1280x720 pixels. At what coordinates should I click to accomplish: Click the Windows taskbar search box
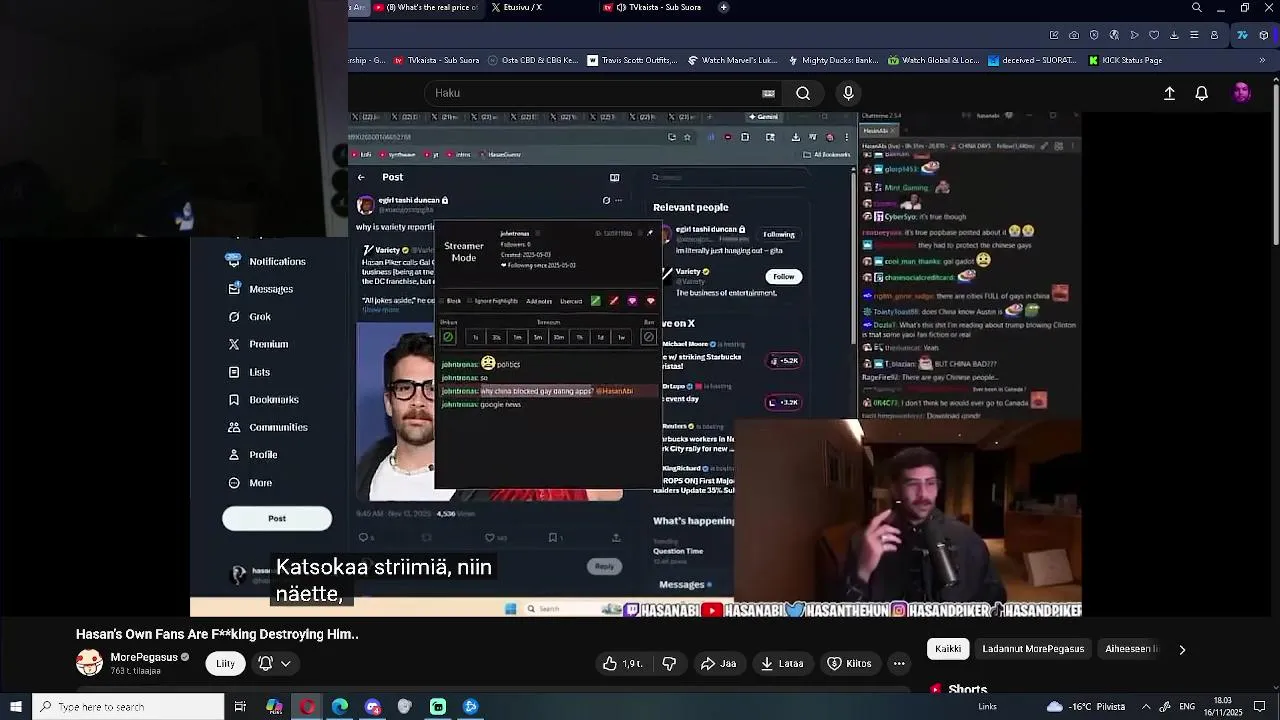point(128,707)
